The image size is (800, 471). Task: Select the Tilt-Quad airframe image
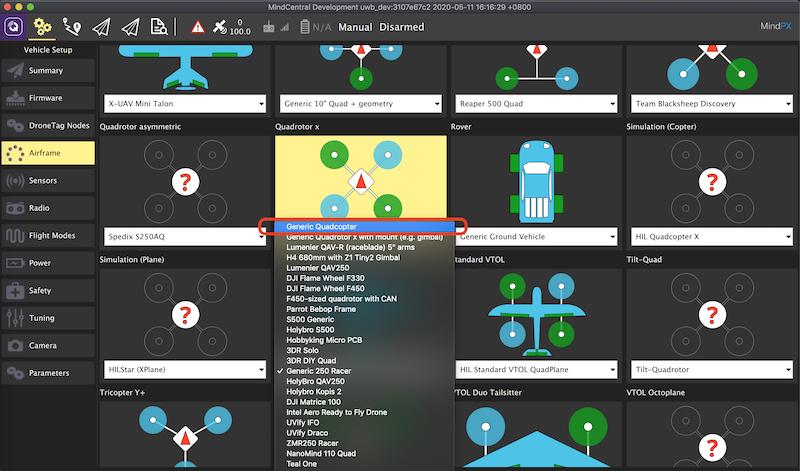pos(712,314)
